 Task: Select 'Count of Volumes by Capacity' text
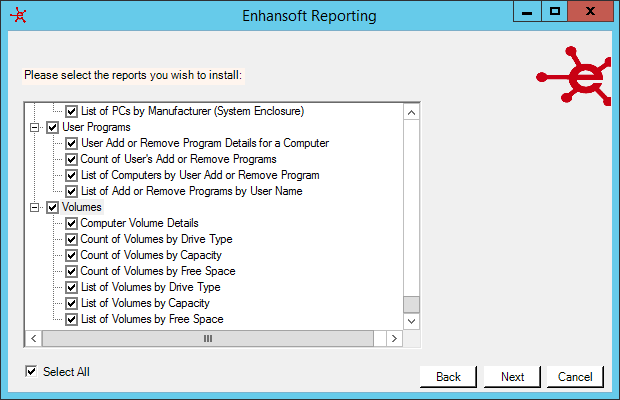pos(151,255)
